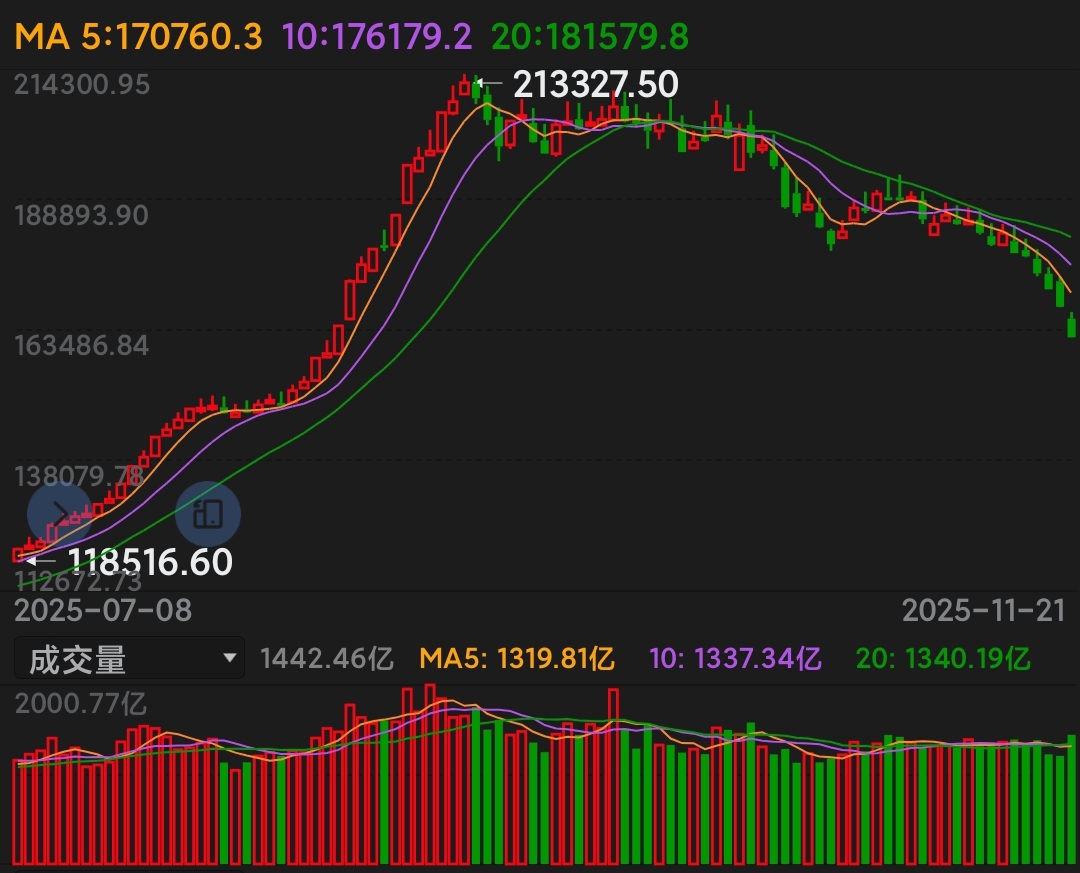Tap the volume 20: 1340.19亿 label
1080x873 pixels.
[x=944, y=659]
